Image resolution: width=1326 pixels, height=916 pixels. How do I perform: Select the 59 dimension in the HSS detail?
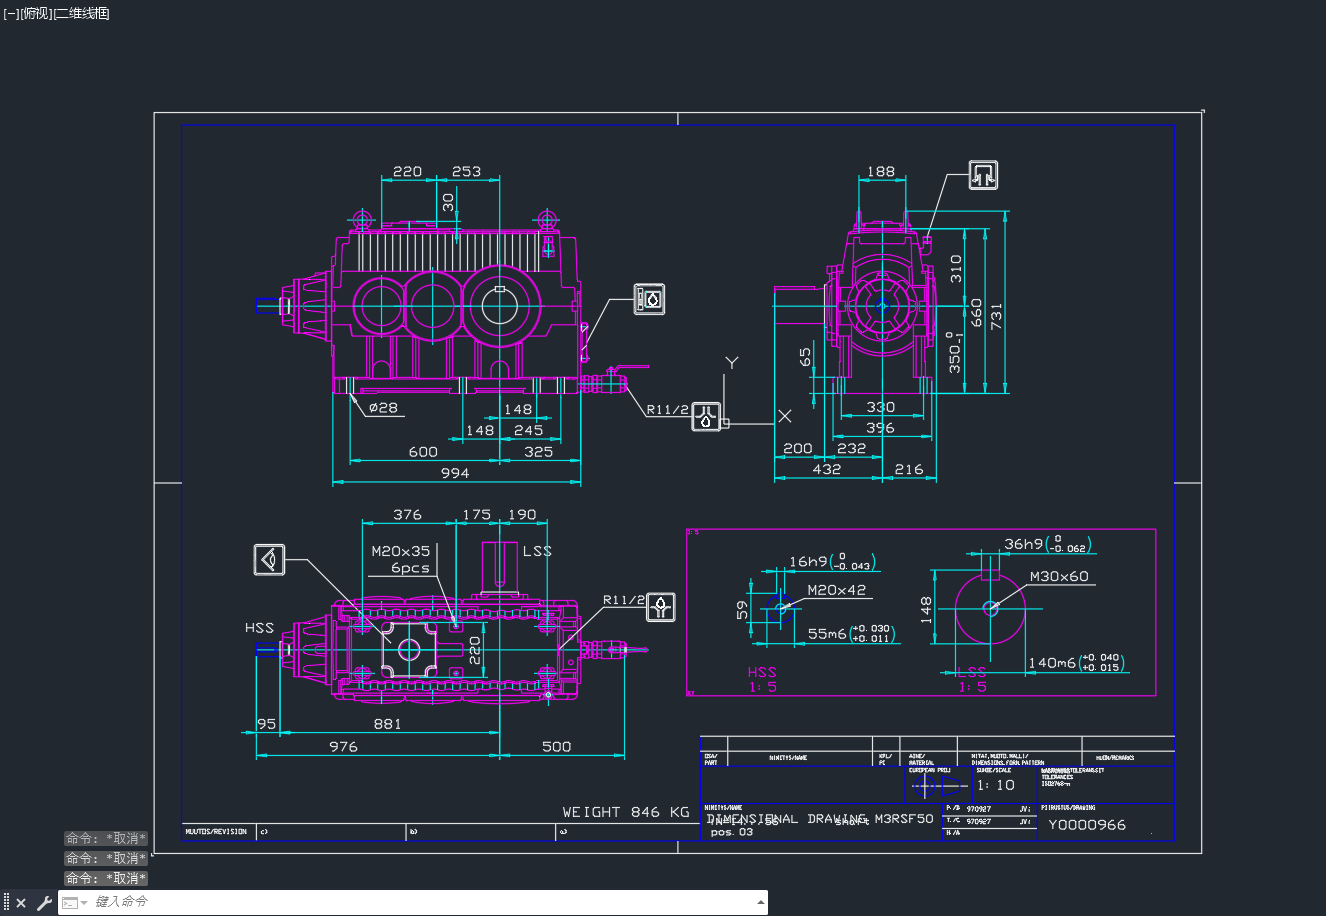(x=742, y=610)
